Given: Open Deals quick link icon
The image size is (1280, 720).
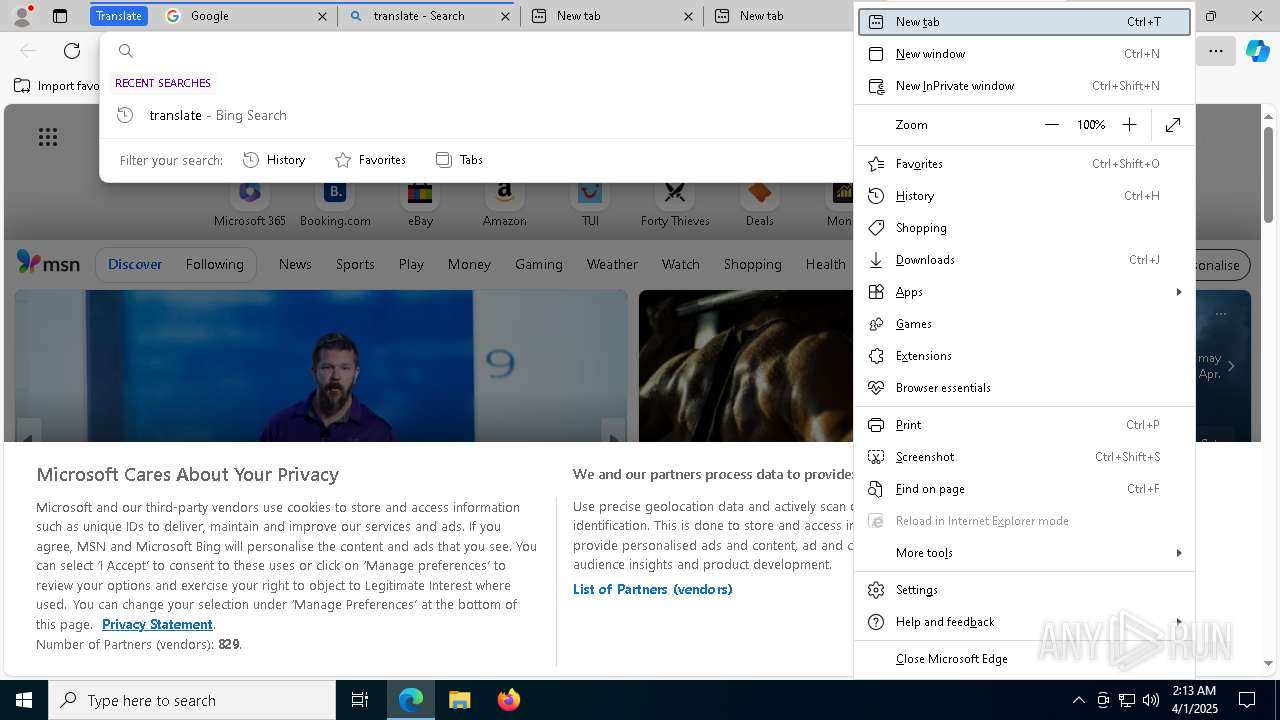Looking at the screenshot, I should click(x=760, y=192).
